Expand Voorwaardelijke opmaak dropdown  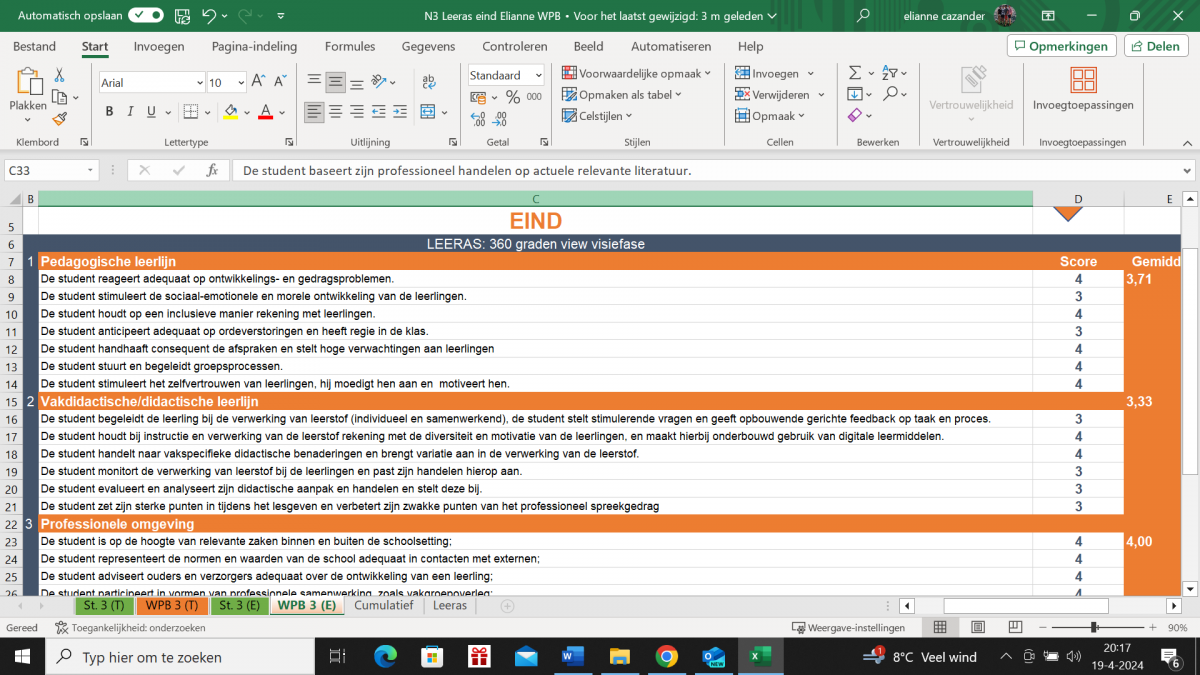pyautogui.click(x=636, y=73)
